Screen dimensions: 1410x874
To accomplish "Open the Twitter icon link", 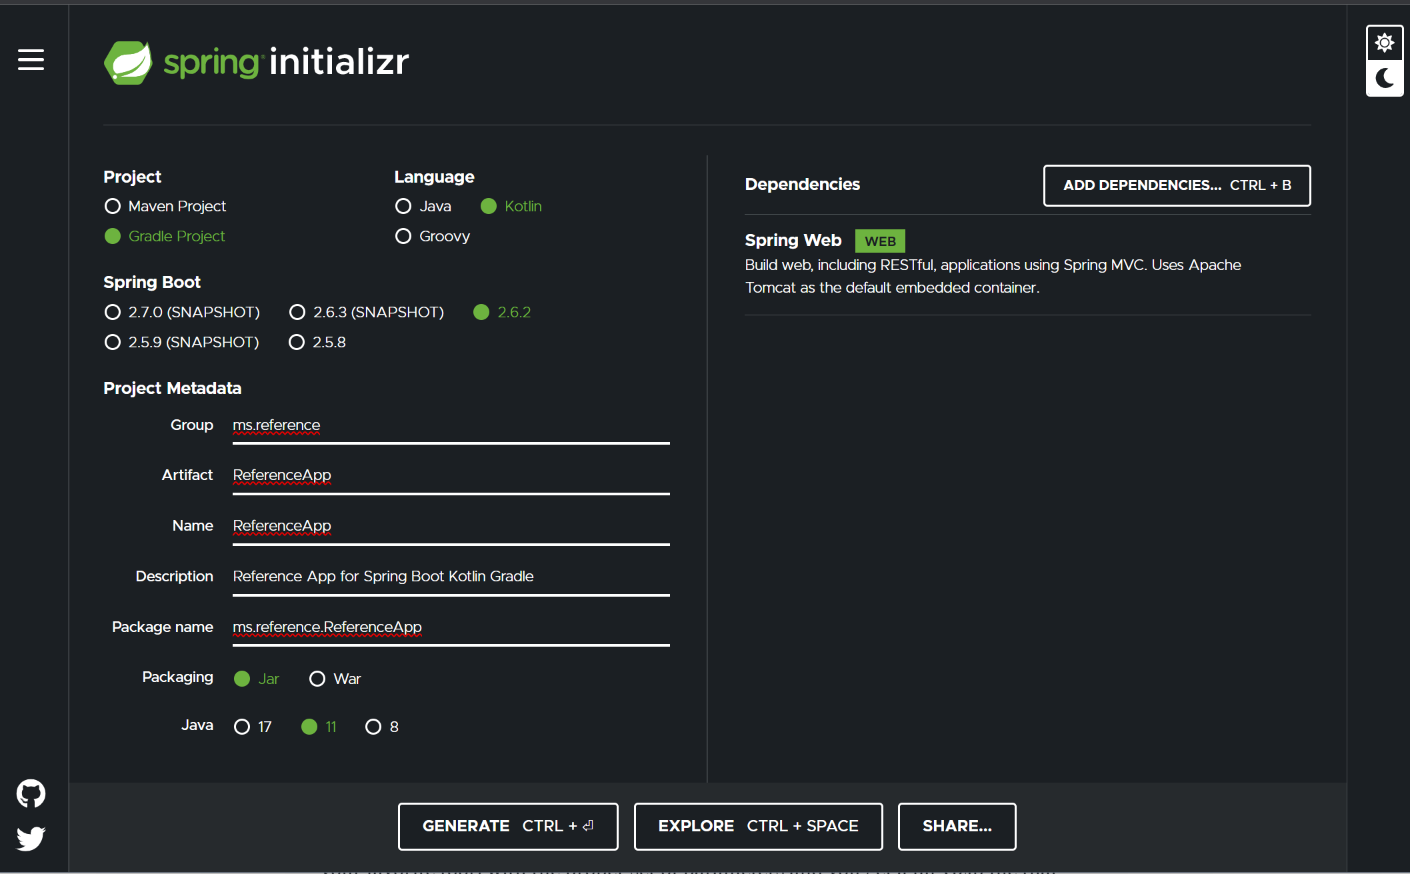I will [x=31, y=838].
